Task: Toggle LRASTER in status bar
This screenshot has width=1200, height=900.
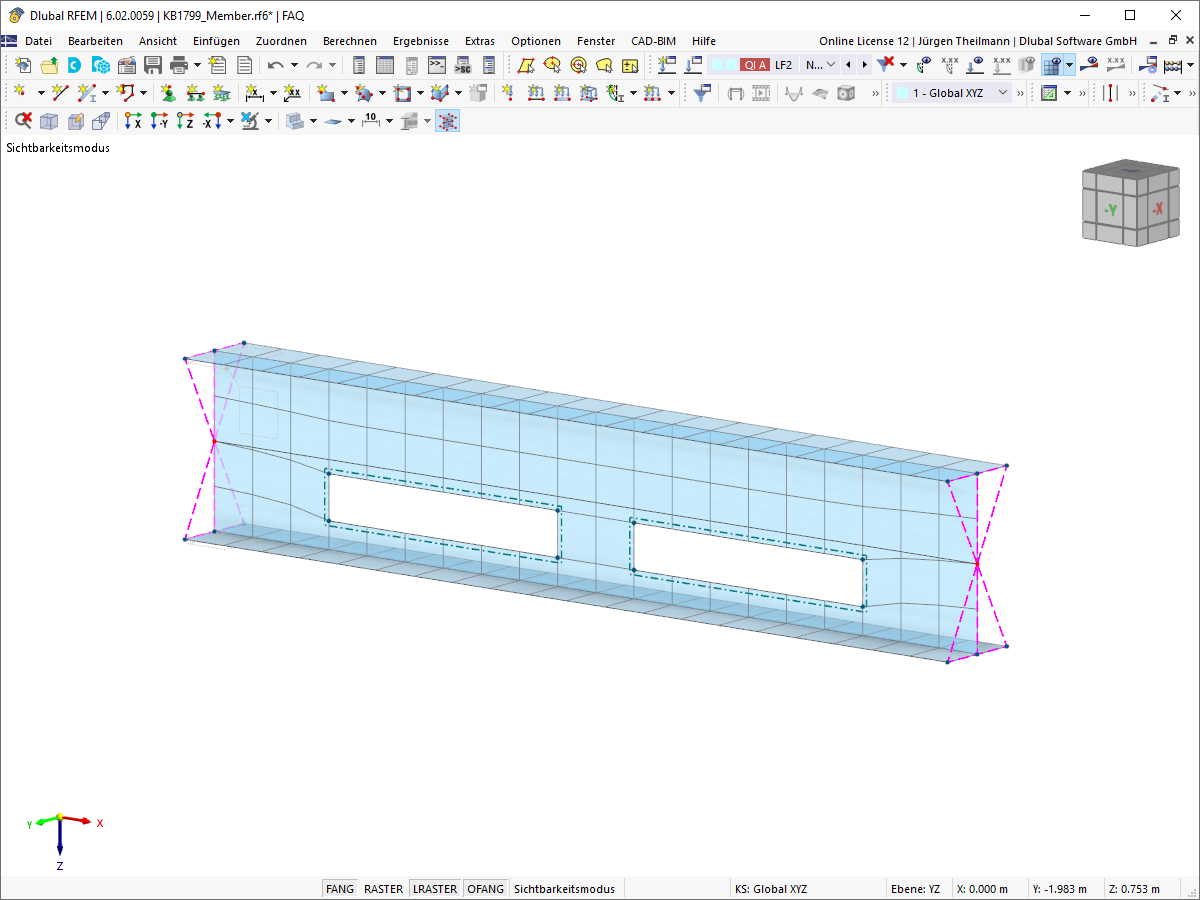Action: (x=435, y=888)
